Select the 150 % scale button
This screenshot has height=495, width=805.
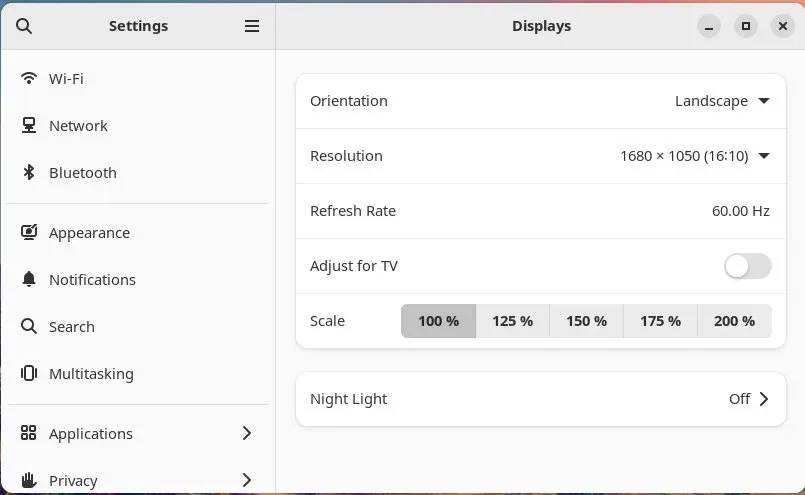[586, 321]
